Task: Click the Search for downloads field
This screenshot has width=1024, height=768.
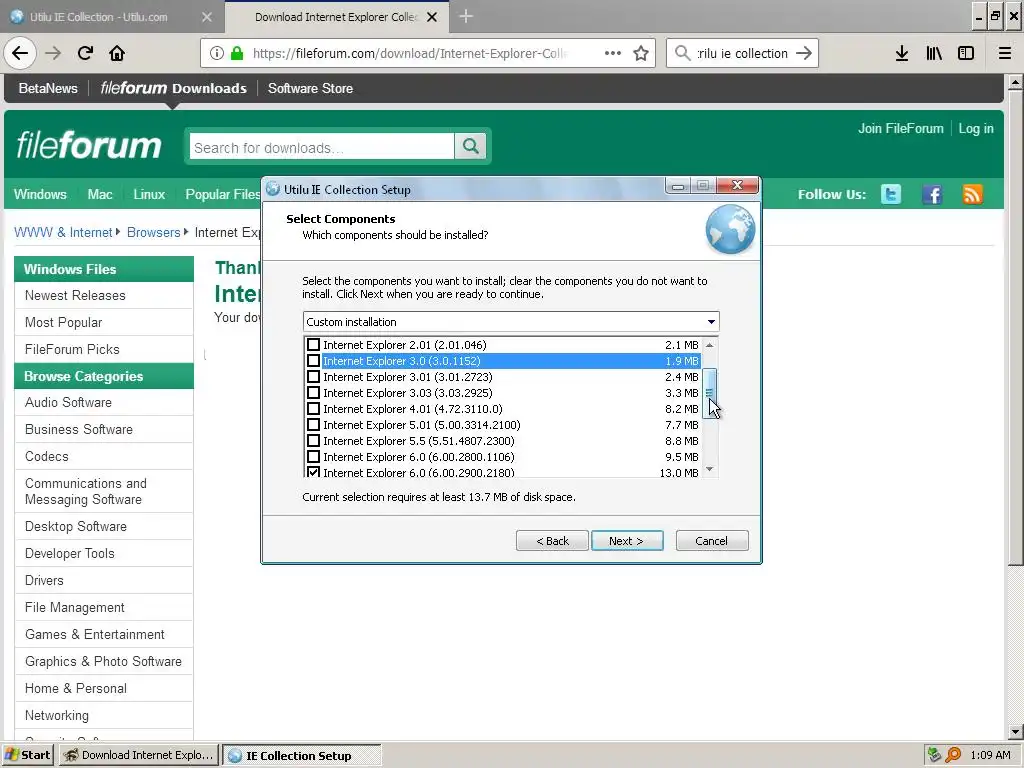Action: (x=321, y=147)
